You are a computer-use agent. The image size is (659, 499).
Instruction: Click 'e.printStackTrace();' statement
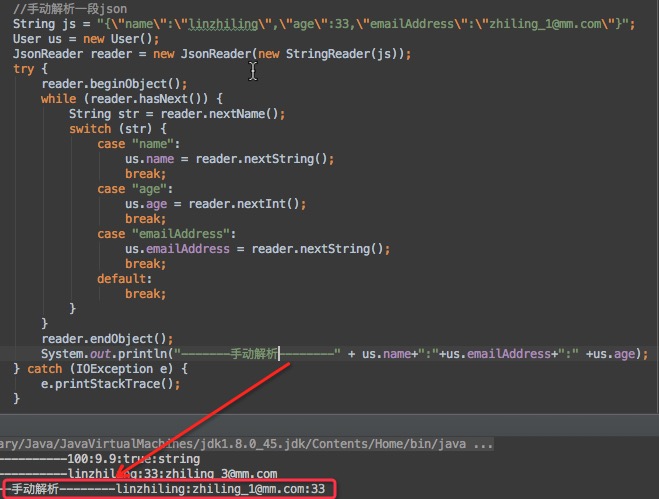(111, 384)
